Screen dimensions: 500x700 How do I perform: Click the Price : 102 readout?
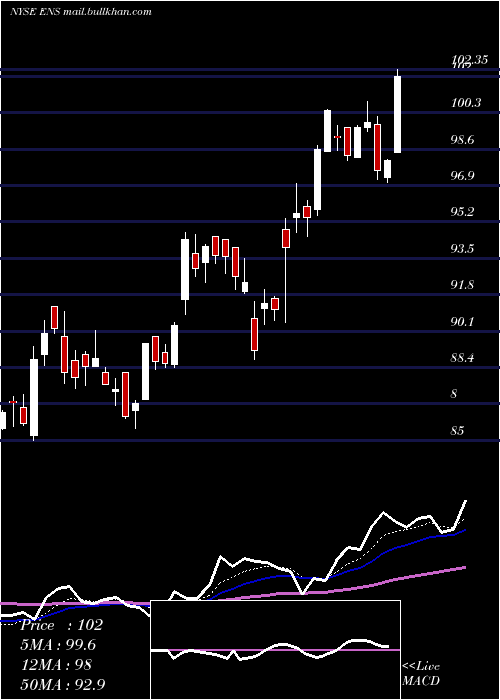pyautogui.click(x=62, y=625)
